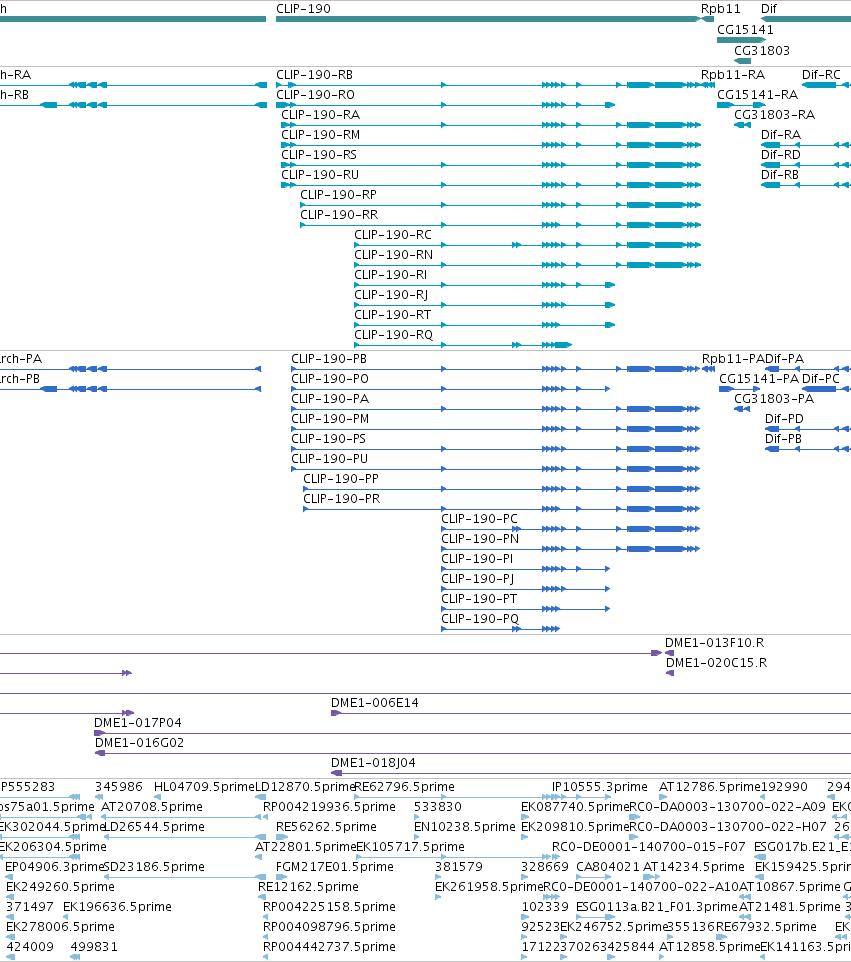Click clone label DME1-006E14
Image resolution: width=851 pixels, height=962 pixels.
pyautogui.click(x=374, y=702)
